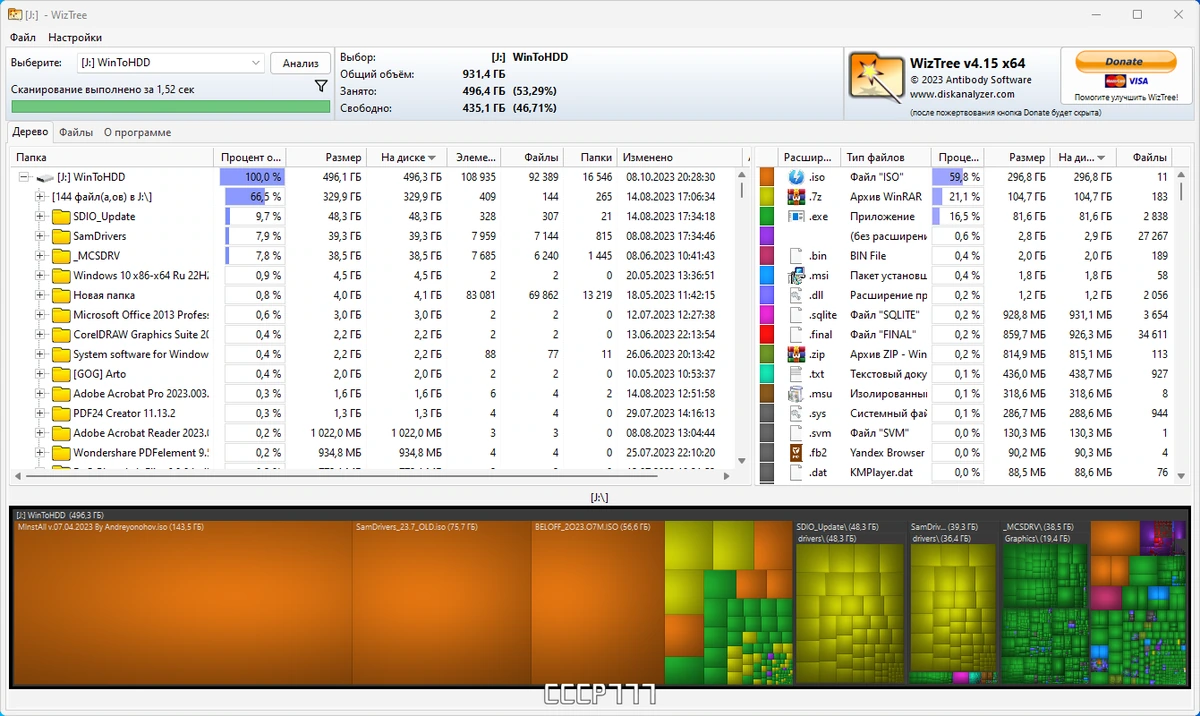Sort by the Размер column header

tap(327, 157)
